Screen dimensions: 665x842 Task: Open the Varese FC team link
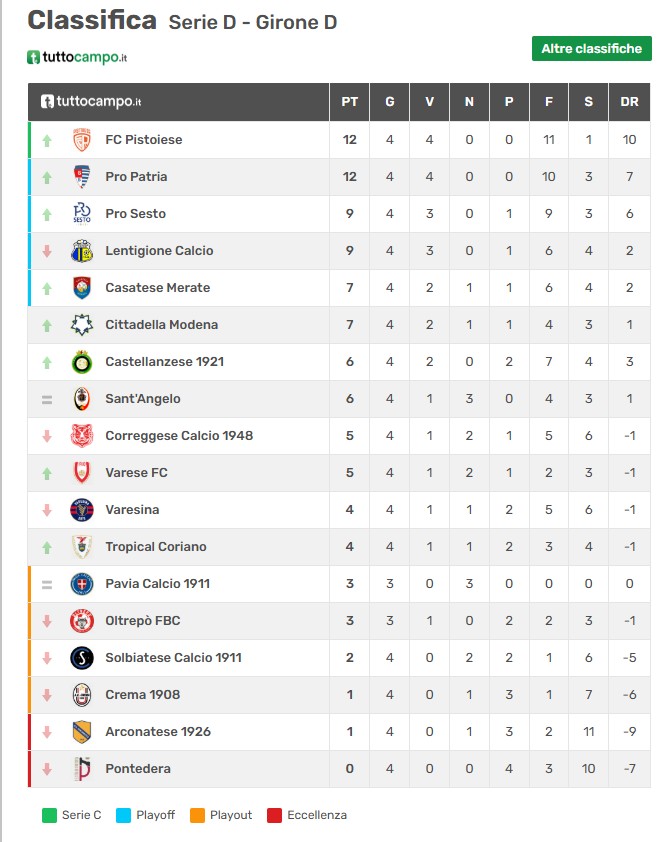[136, 473]
